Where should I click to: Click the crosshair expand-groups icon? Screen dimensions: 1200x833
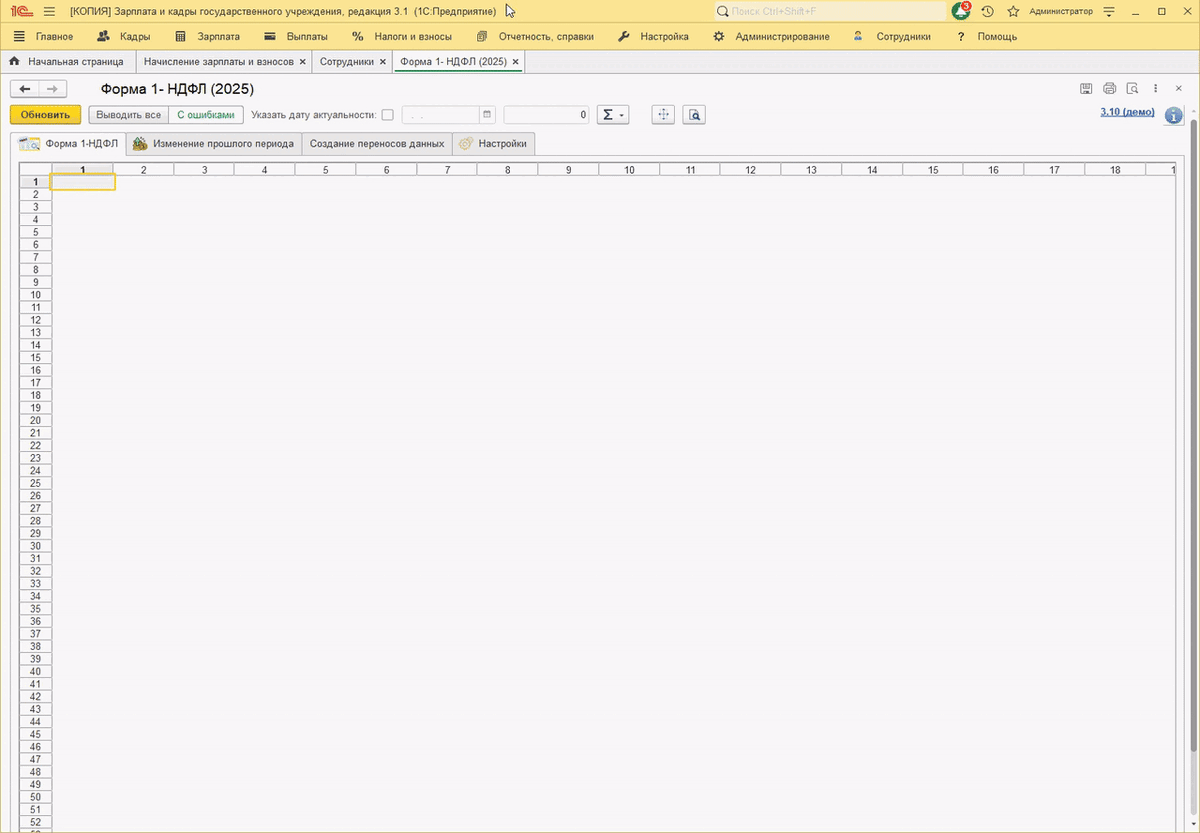click(x=663, y=115)
